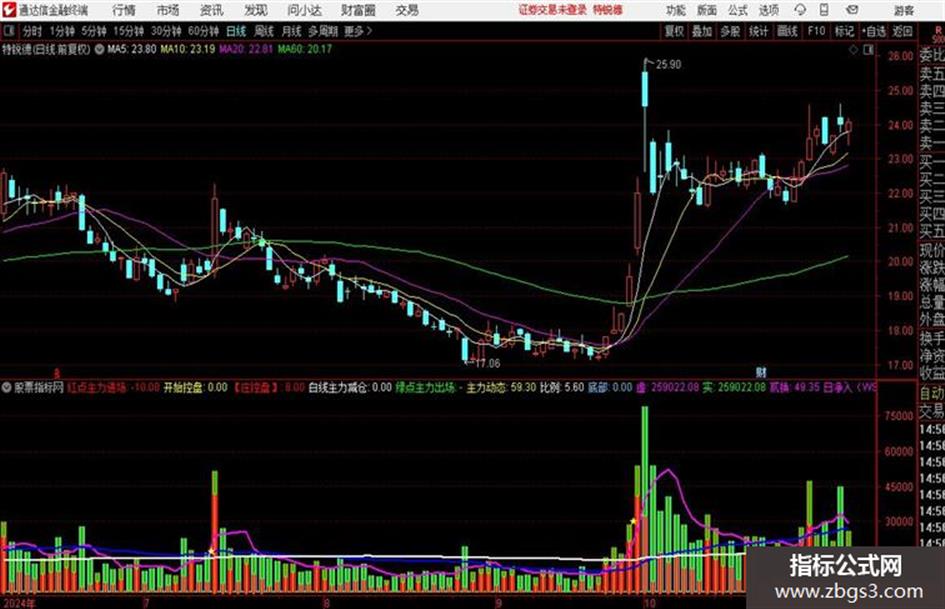Toggle the chart side panel icon near 26.00
Screen dimensions: 945x609
click(x=868, y=50)
